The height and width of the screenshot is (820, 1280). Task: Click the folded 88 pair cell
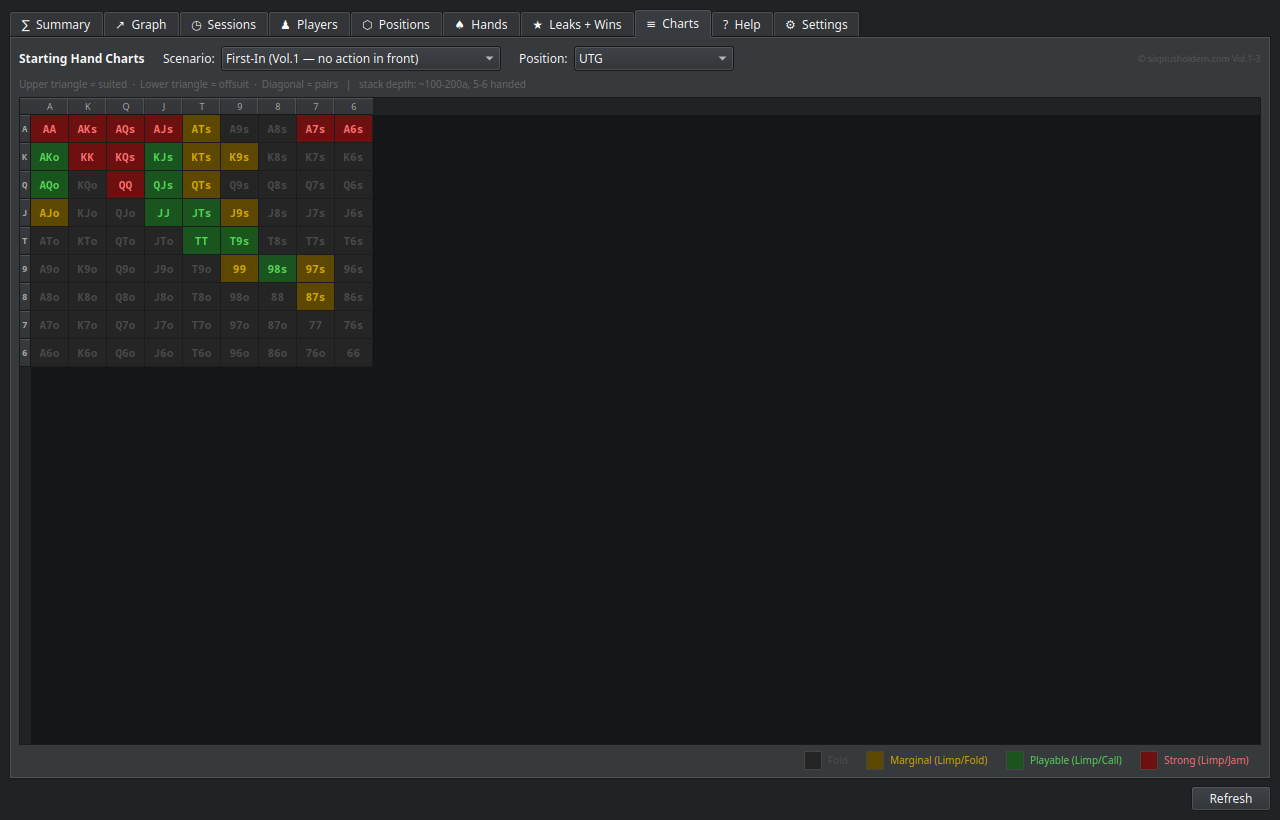coord(278,297)
